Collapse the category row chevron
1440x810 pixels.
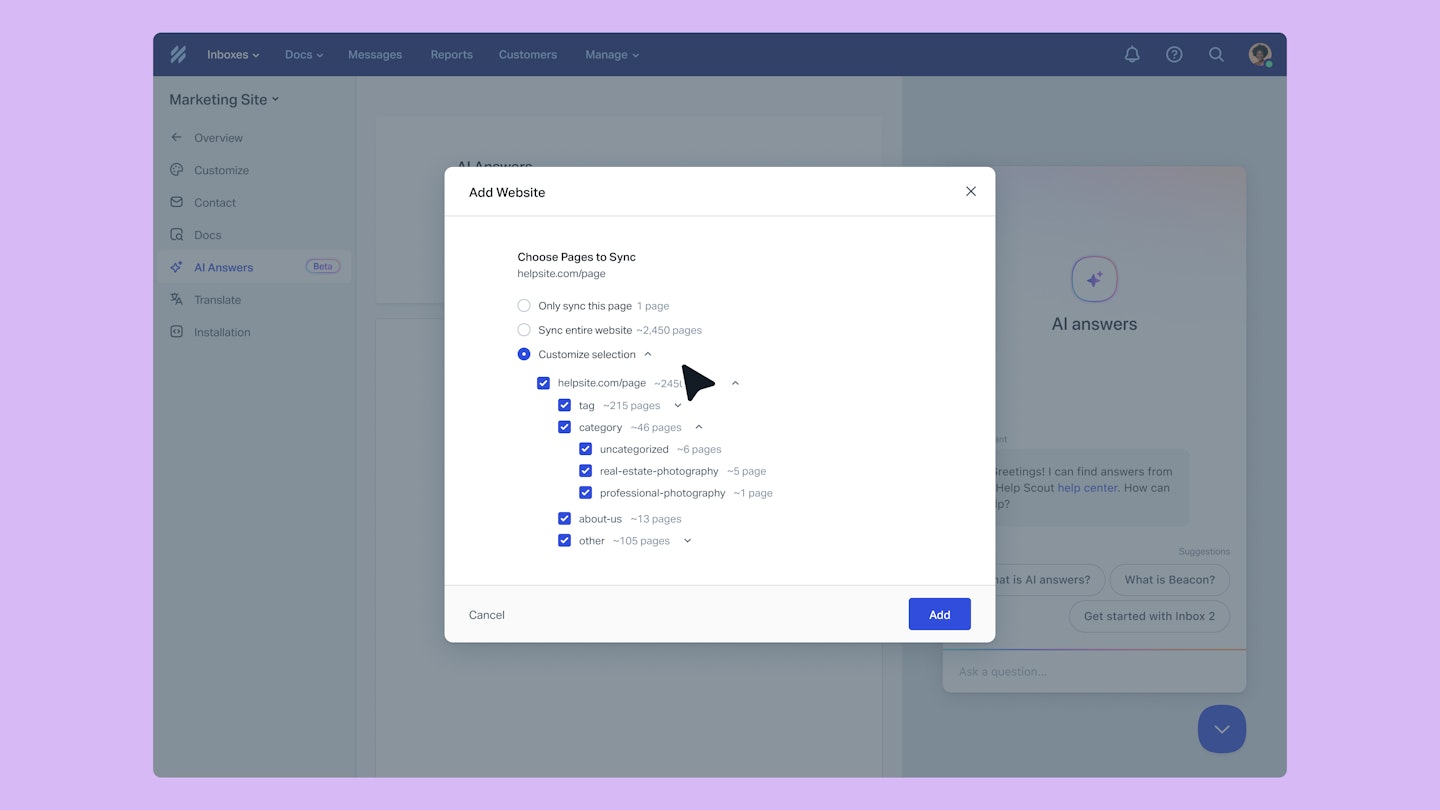pos(699,427)
